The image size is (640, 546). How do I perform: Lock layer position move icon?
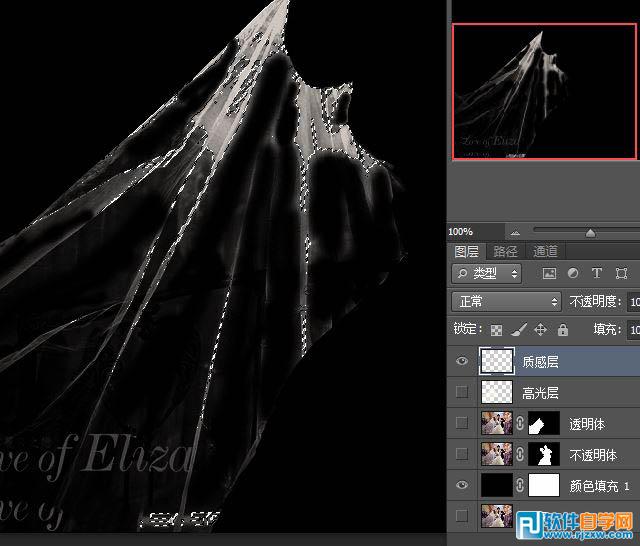[540, 329]
